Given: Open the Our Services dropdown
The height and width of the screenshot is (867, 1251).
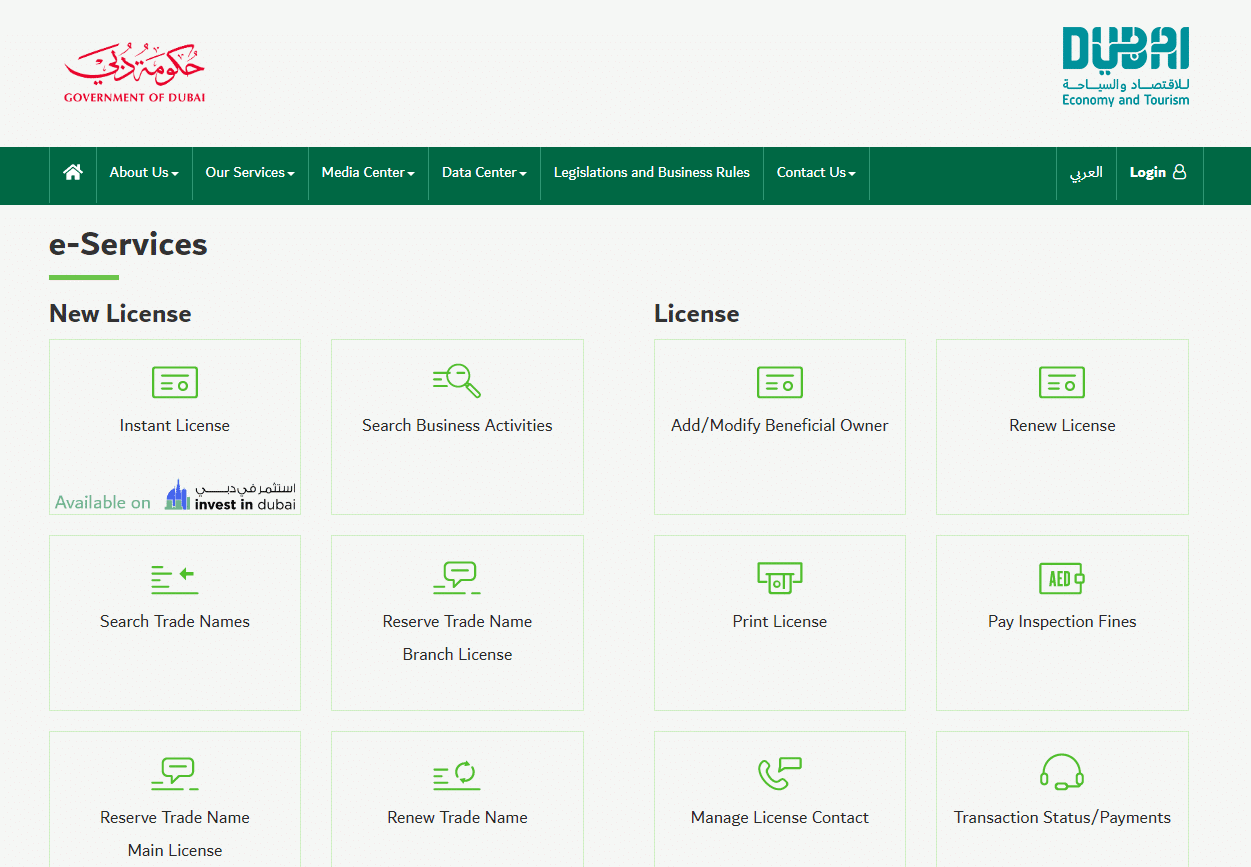Looking at the screenshot, I should tap(249, 172).
